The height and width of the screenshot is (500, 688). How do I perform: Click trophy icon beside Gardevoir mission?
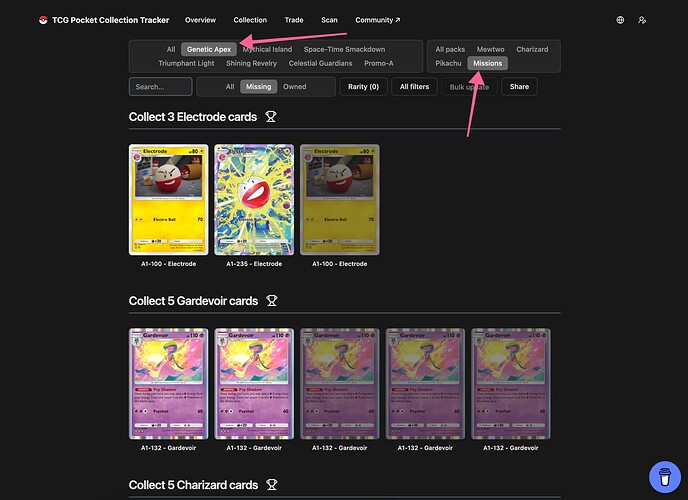point(271,301)
